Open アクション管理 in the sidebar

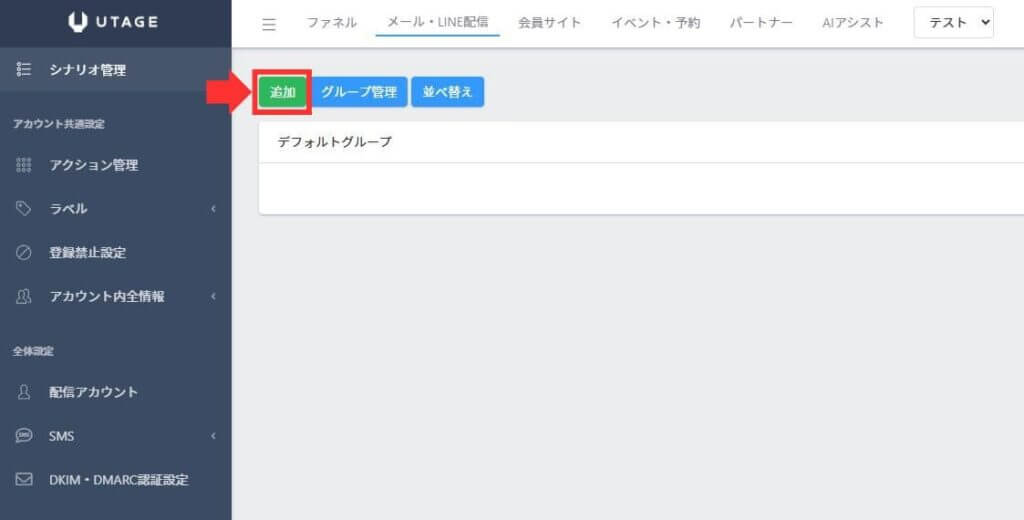pos(116,165)
